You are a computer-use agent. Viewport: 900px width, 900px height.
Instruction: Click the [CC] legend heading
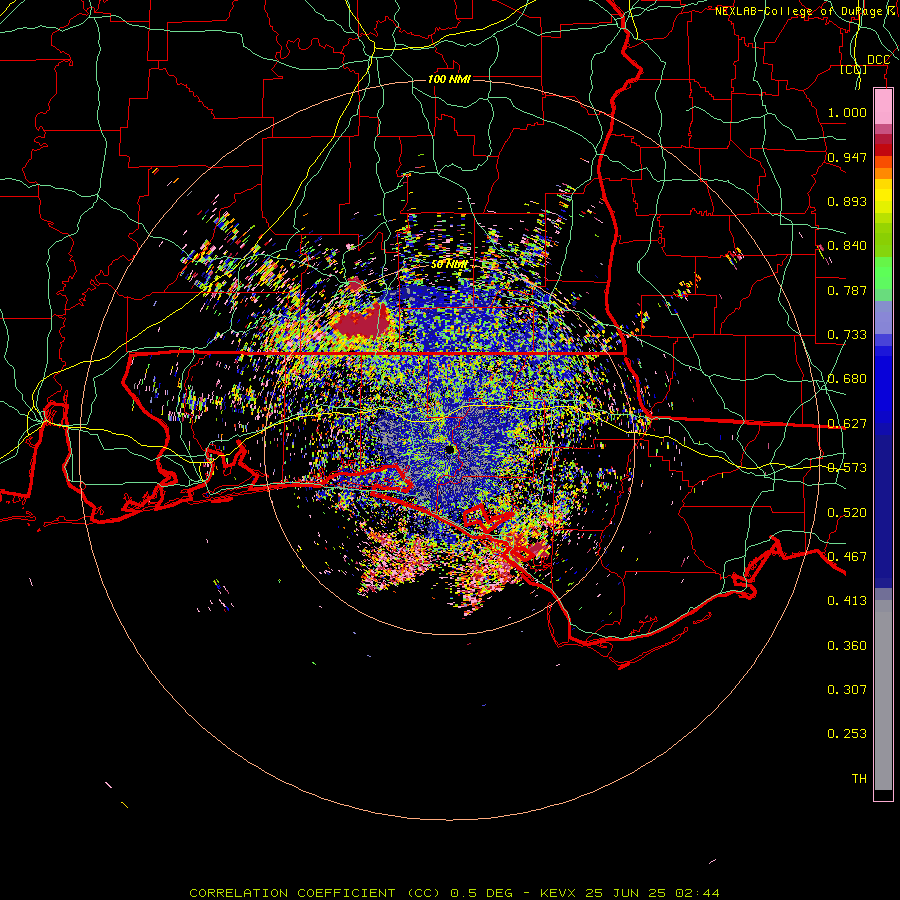(854, 69)
